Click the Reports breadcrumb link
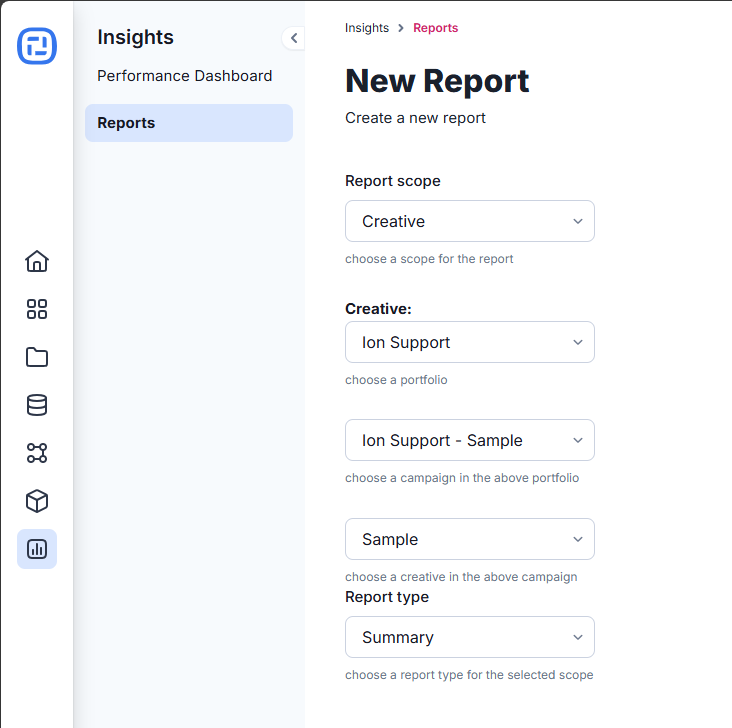732x728 pixels. 436,28
